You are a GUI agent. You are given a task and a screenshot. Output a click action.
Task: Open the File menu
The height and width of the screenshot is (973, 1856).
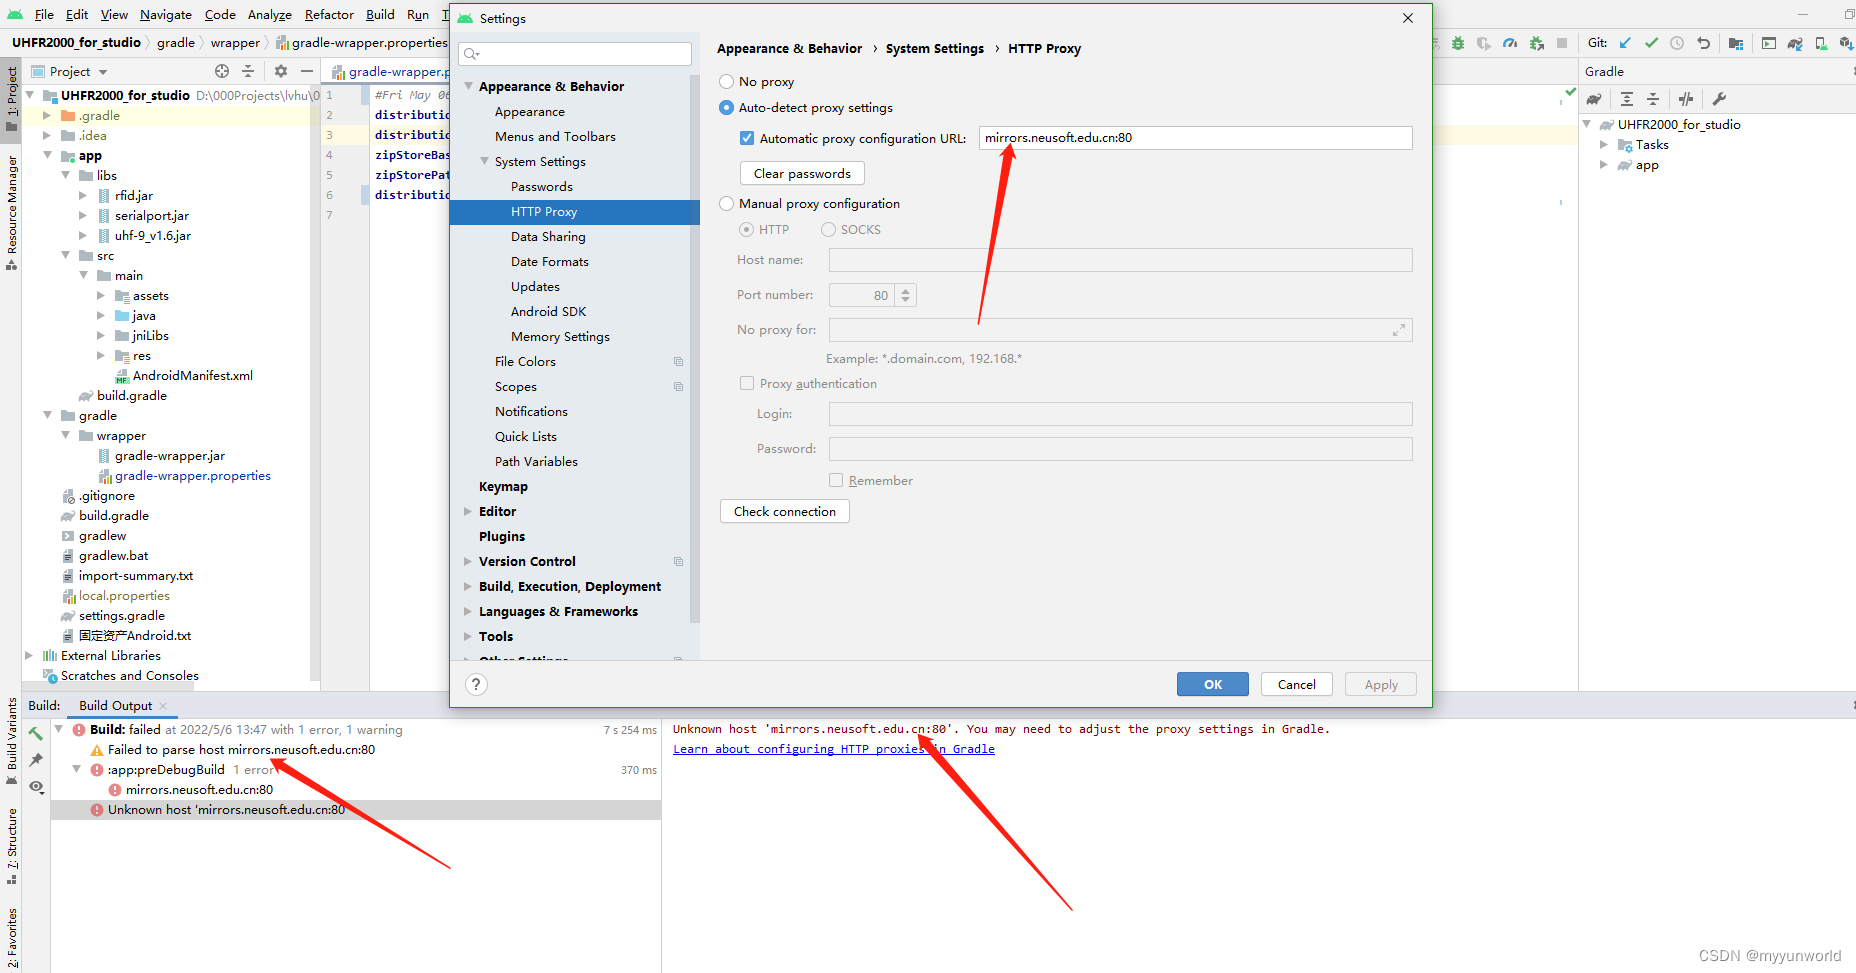(x=44, y=15)
